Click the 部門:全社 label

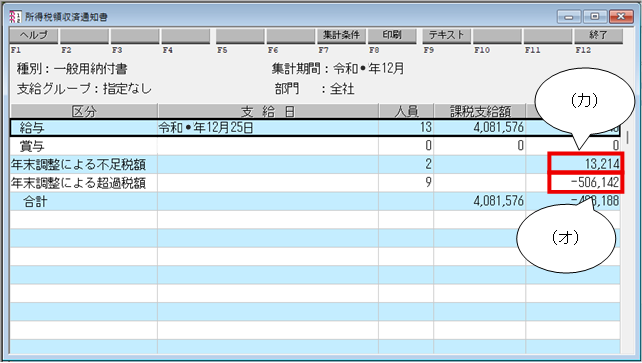tap(314, 89)
